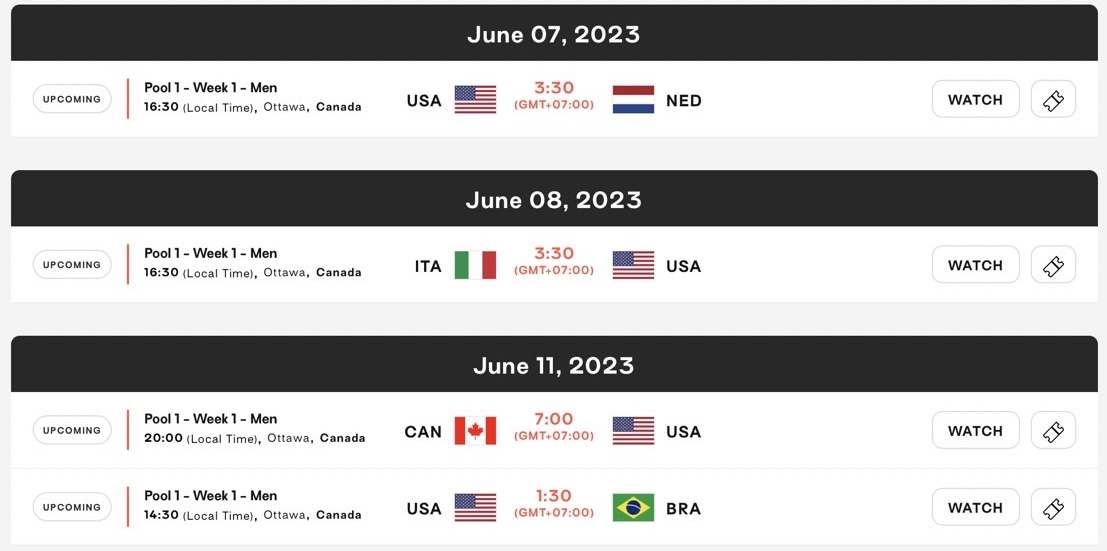Watch the USA vs BRA match
Image resolution: width=1107 pixels, height=551 pixels.
point(976,507)
